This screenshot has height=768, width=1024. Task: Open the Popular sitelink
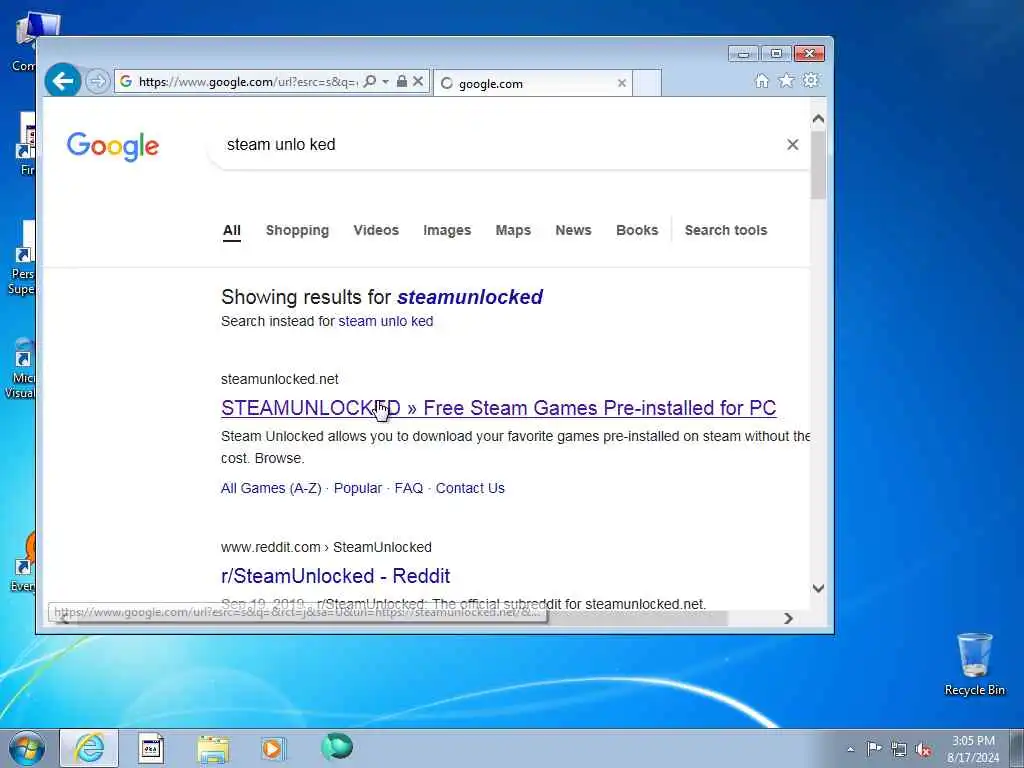click(357, 488)
